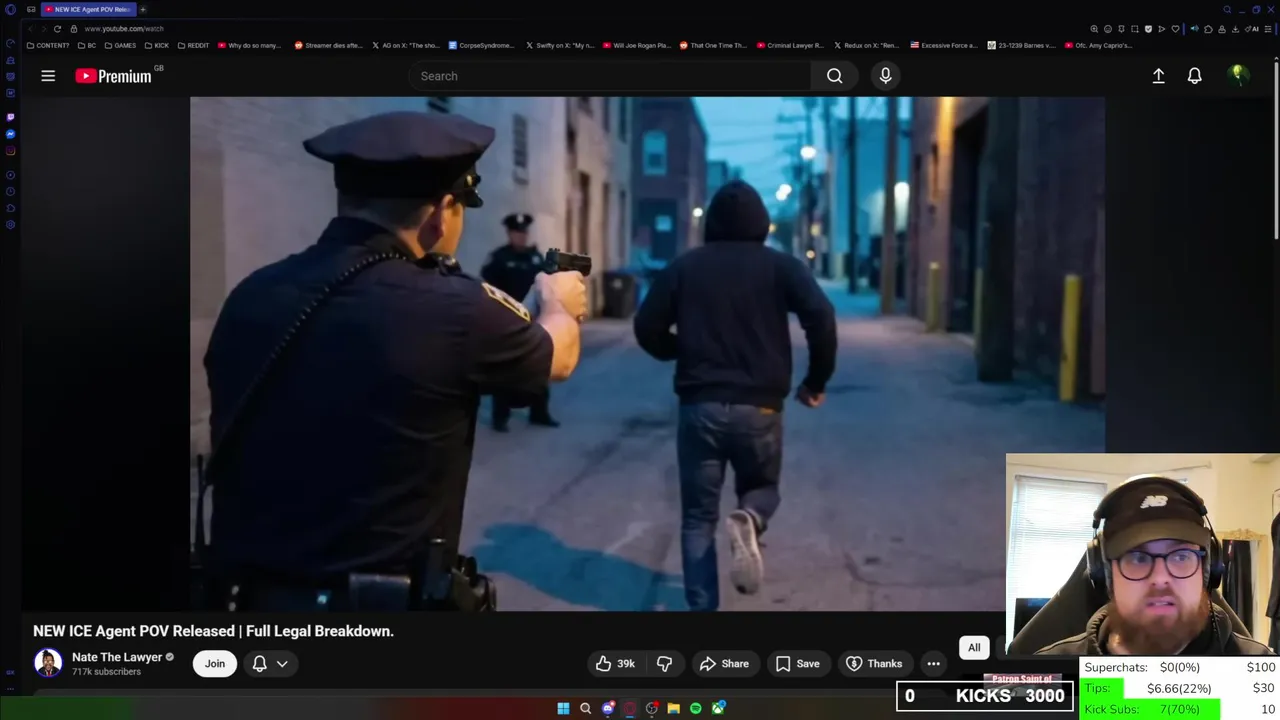
Task: Open the AI assistant toolbar button
Action: click(1252, 29)
